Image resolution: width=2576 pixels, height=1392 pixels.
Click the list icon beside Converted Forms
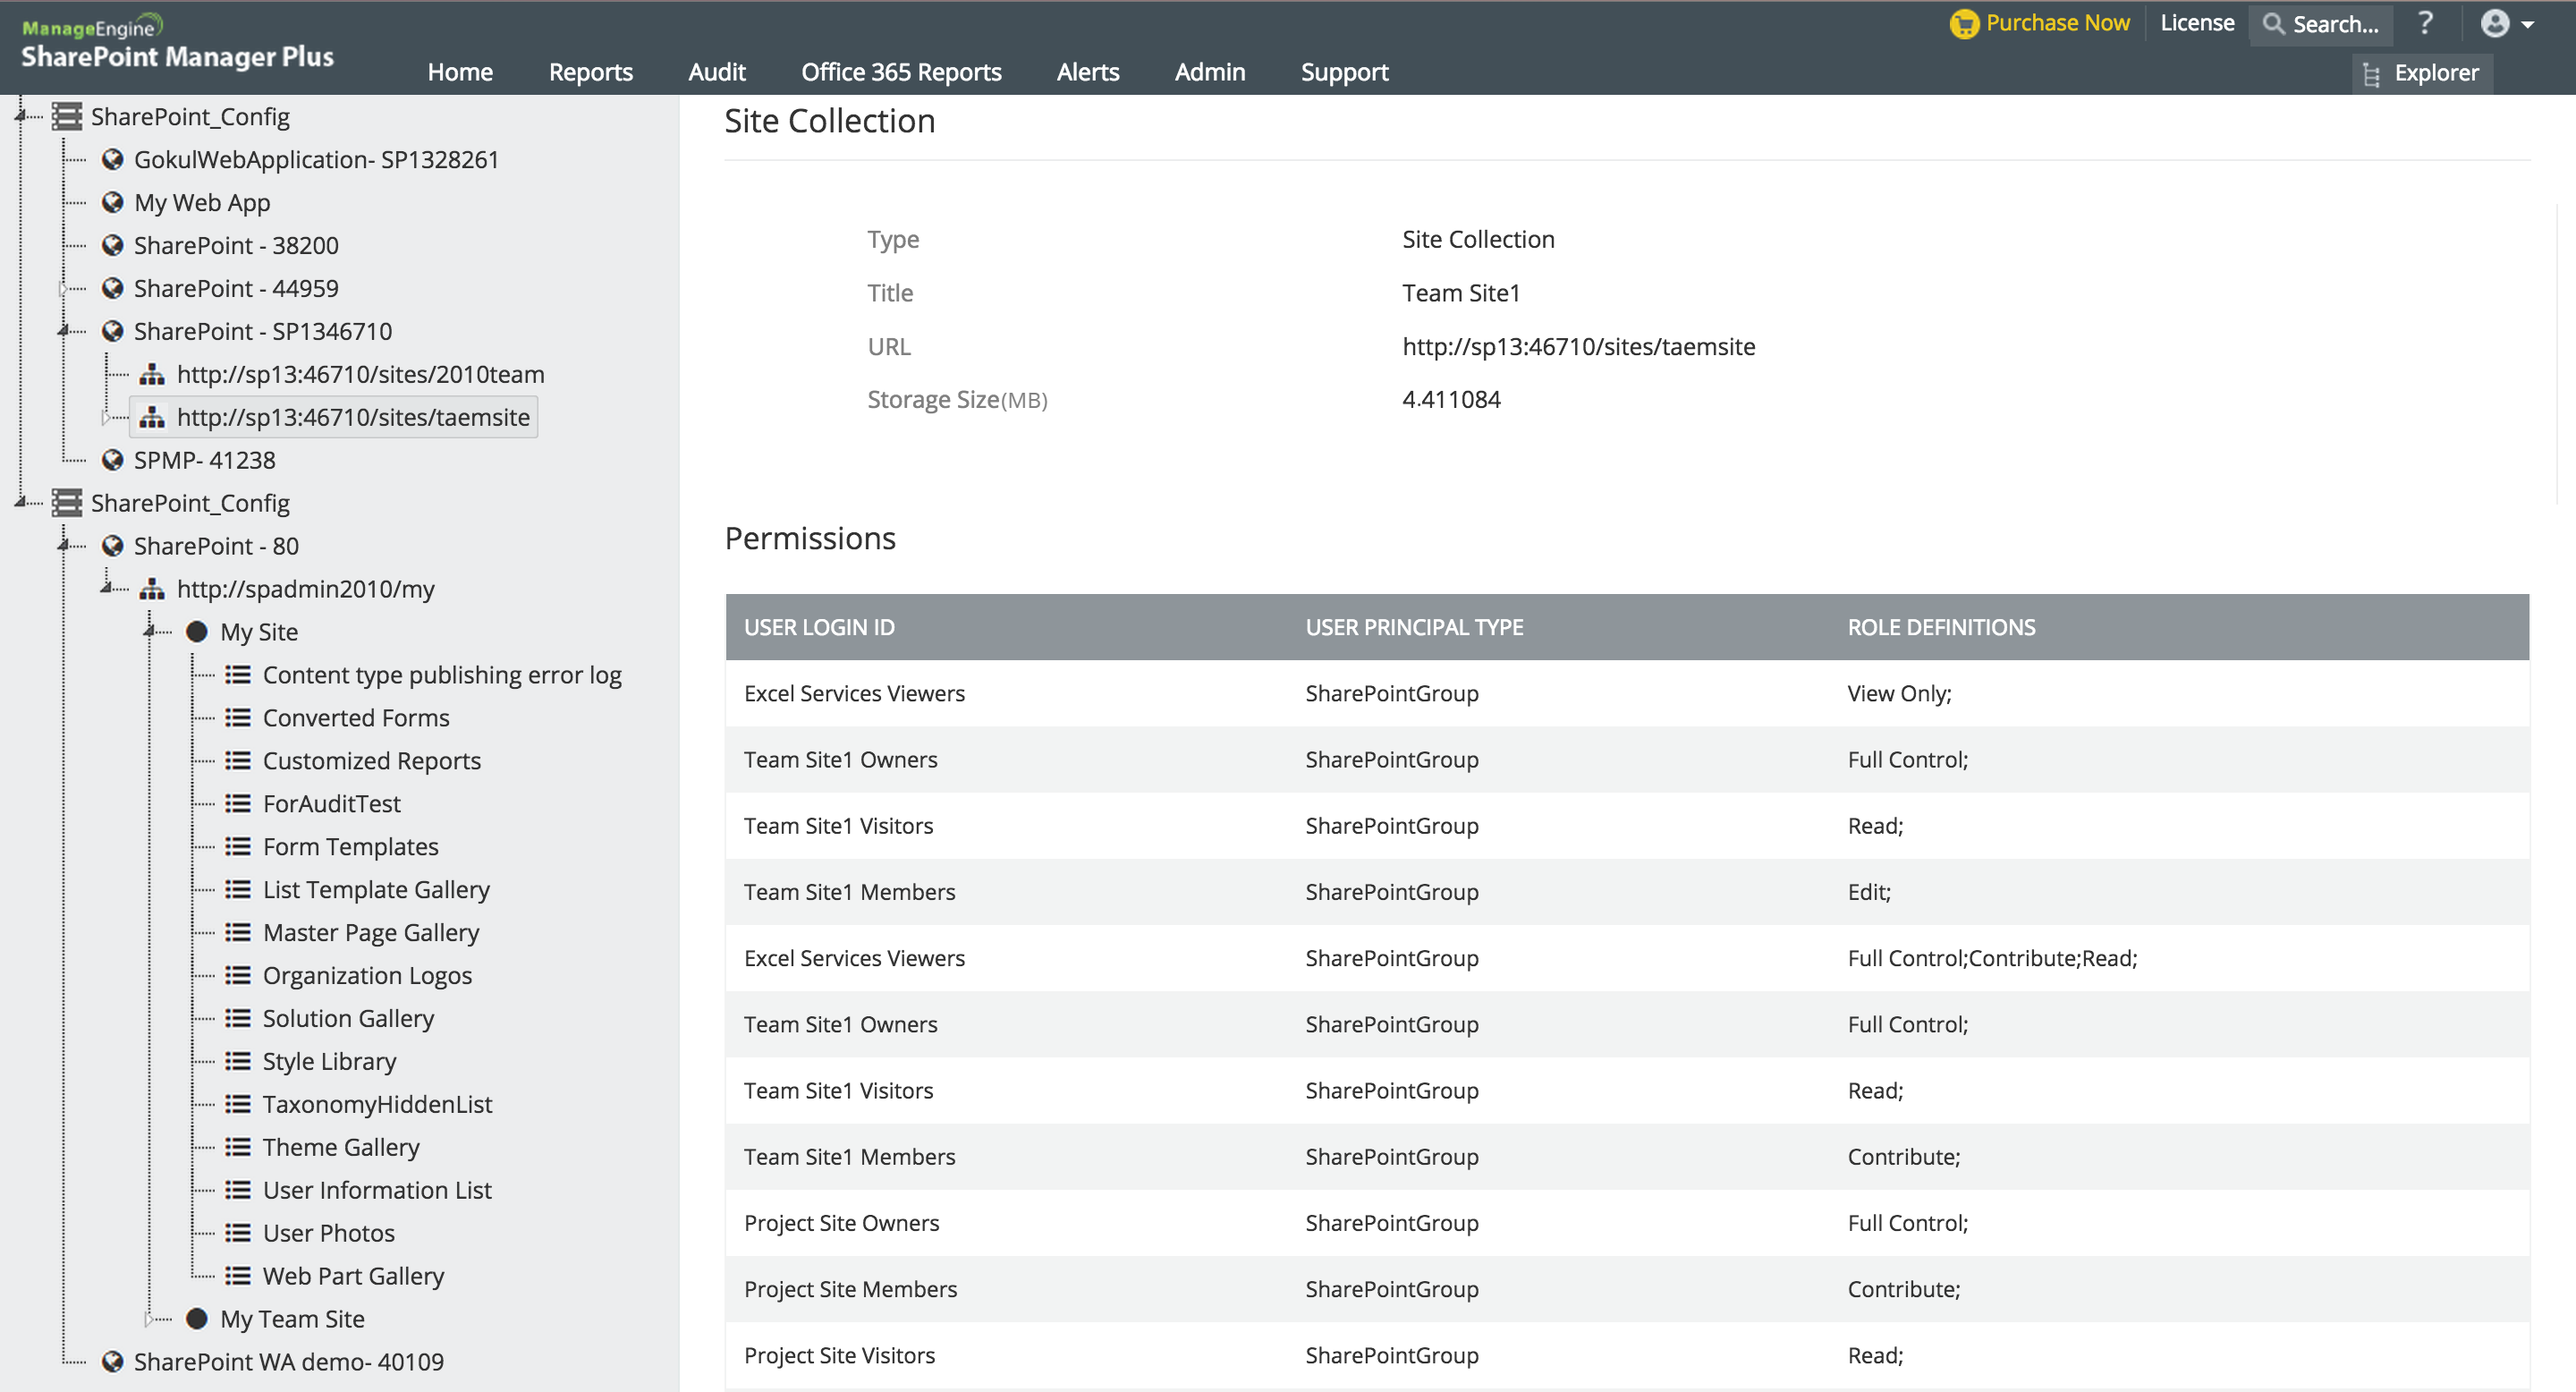coord(238,718)
